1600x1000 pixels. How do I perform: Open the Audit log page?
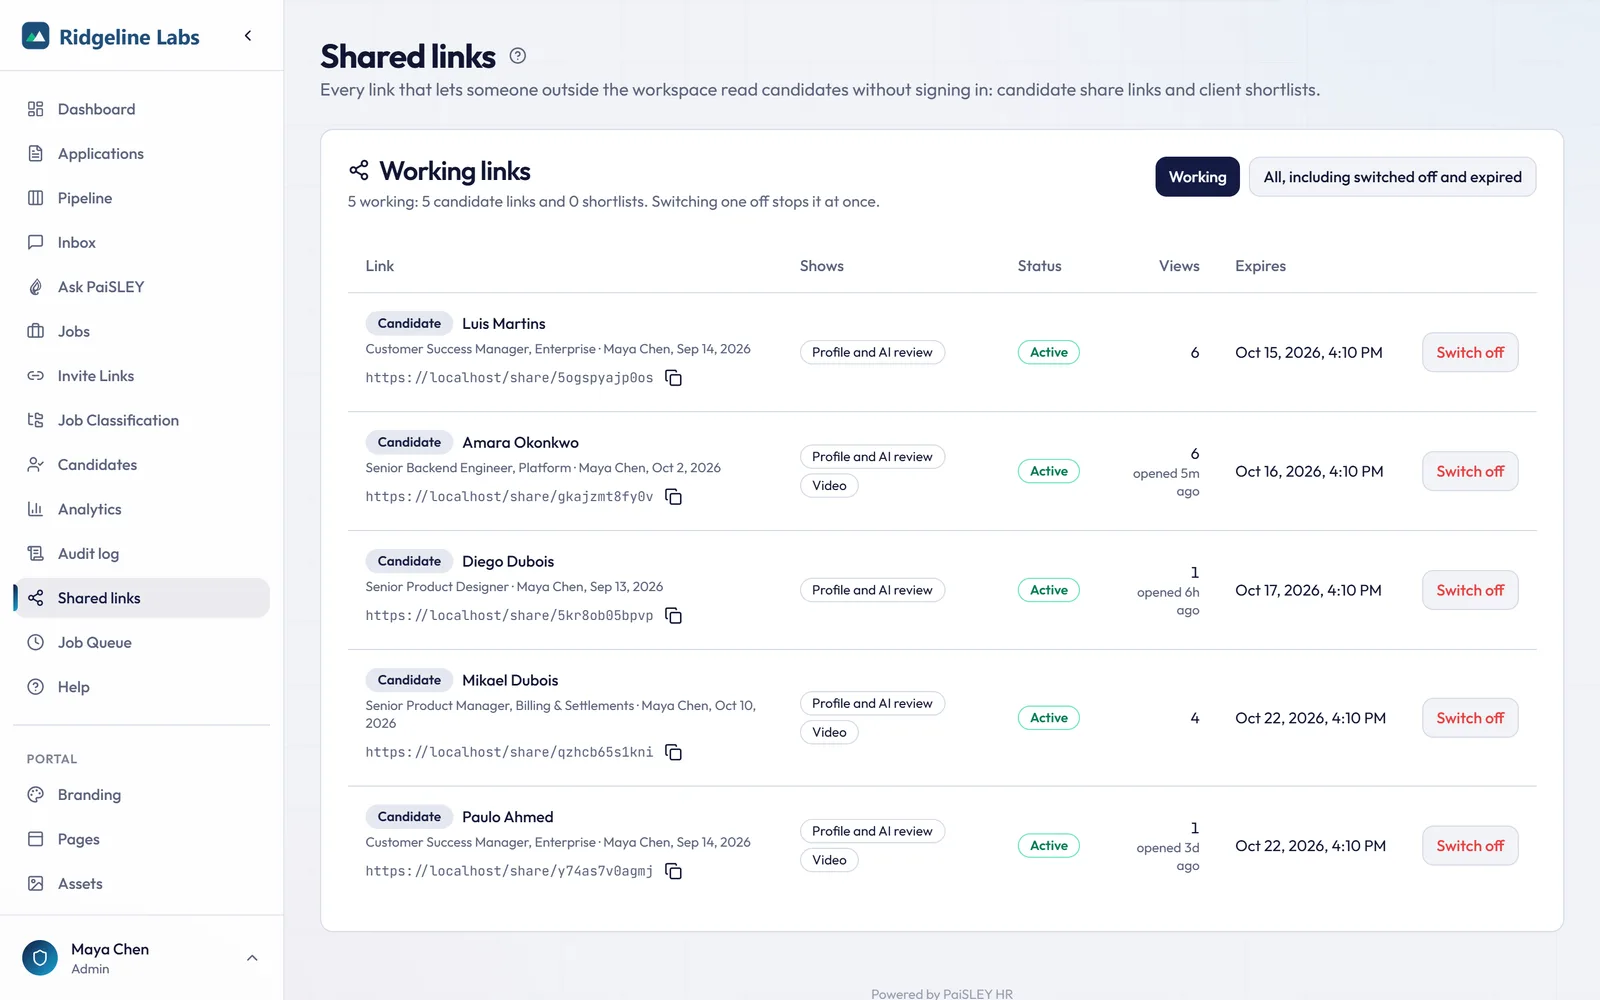pyautogui.click(x=142, y=554)
